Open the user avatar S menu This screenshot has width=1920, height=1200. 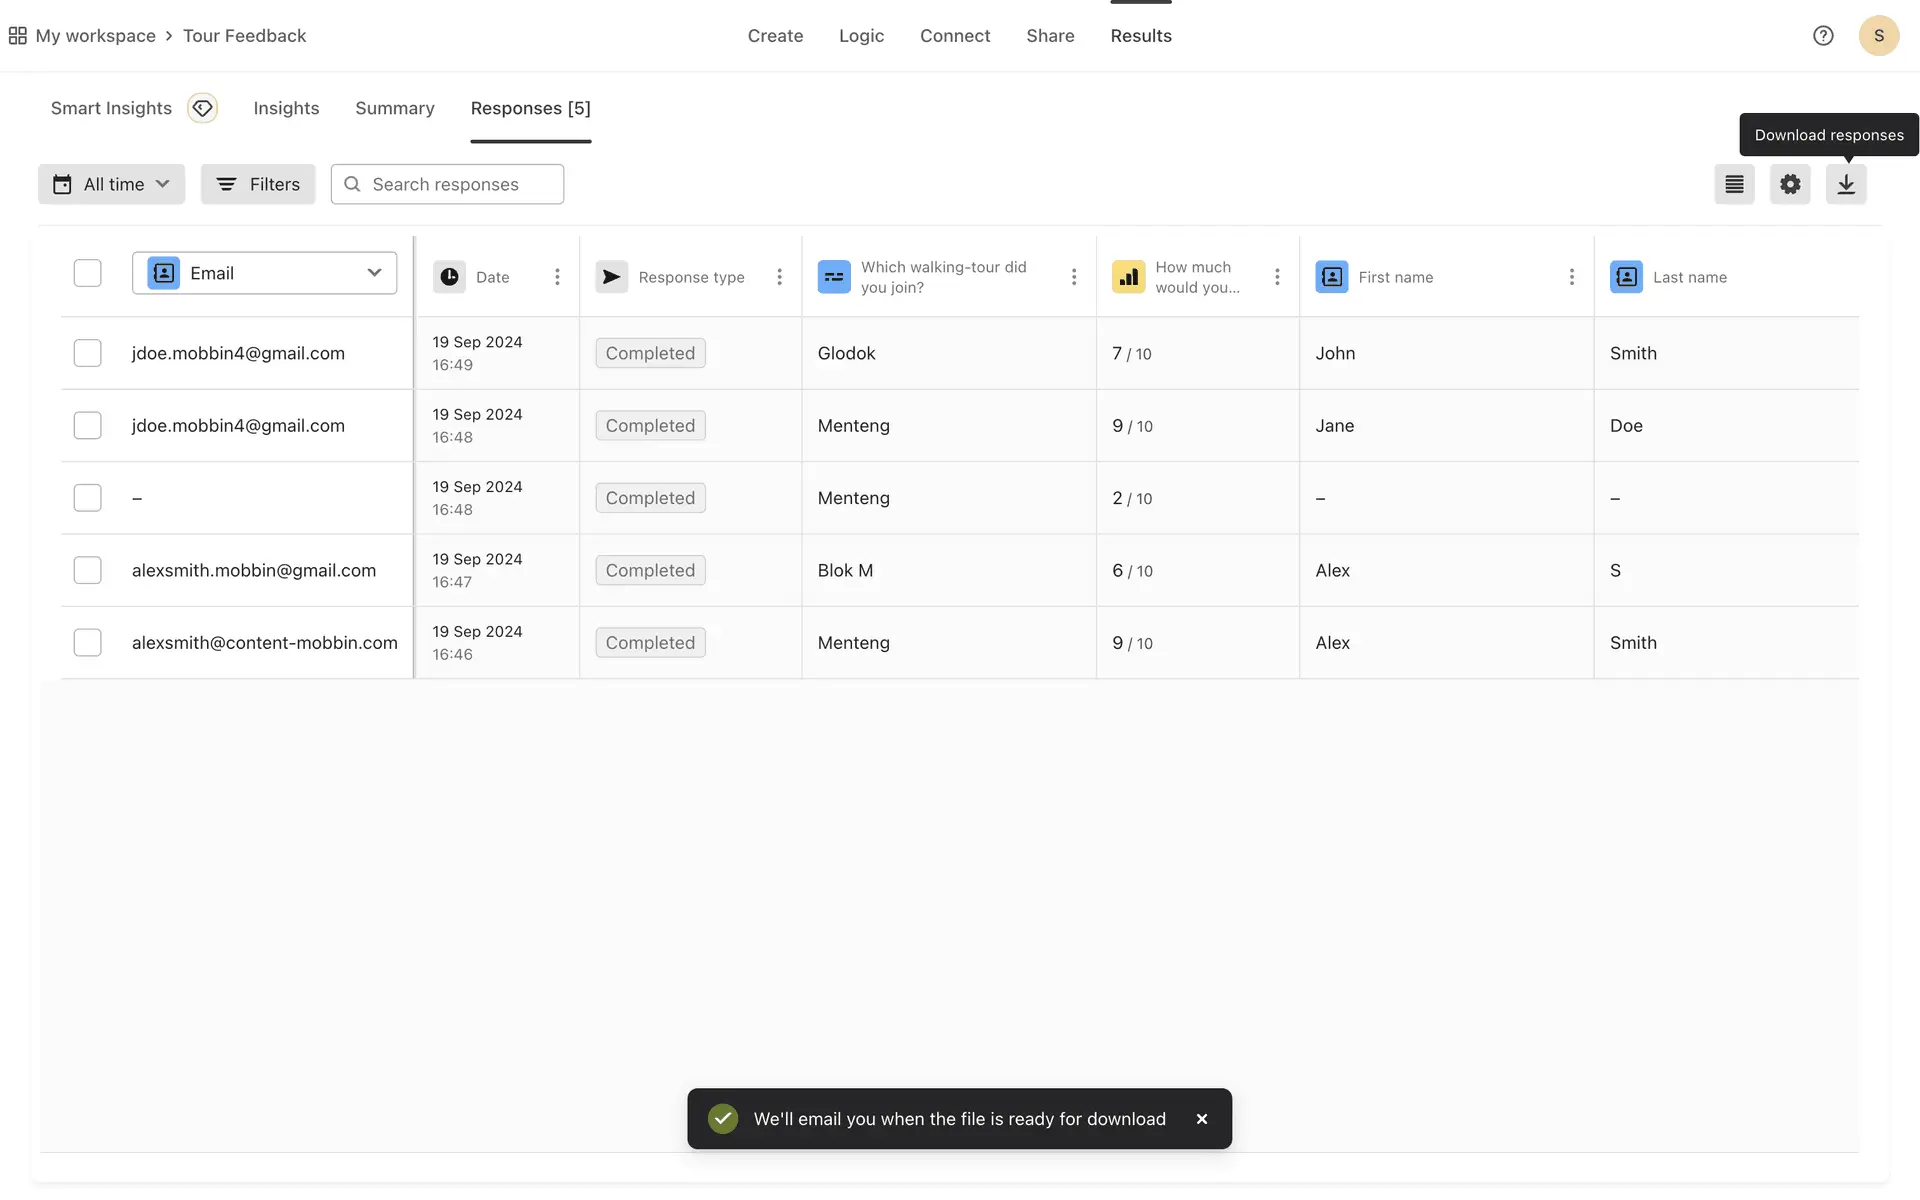pos(1878,36)
